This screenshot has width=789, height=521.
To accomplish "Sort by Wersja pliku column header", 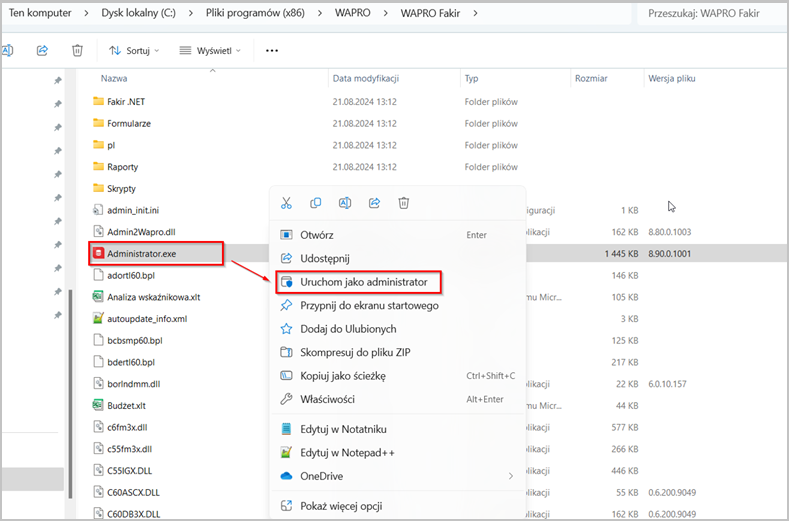I will coord(672,79).
